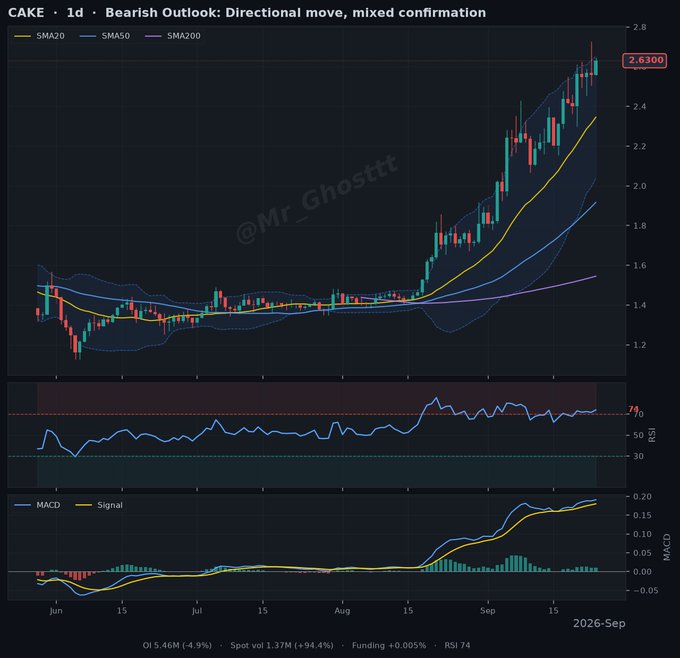The image size is (680, 658).
Task: Click the 1.4 price axis tick
Action: 639,305
